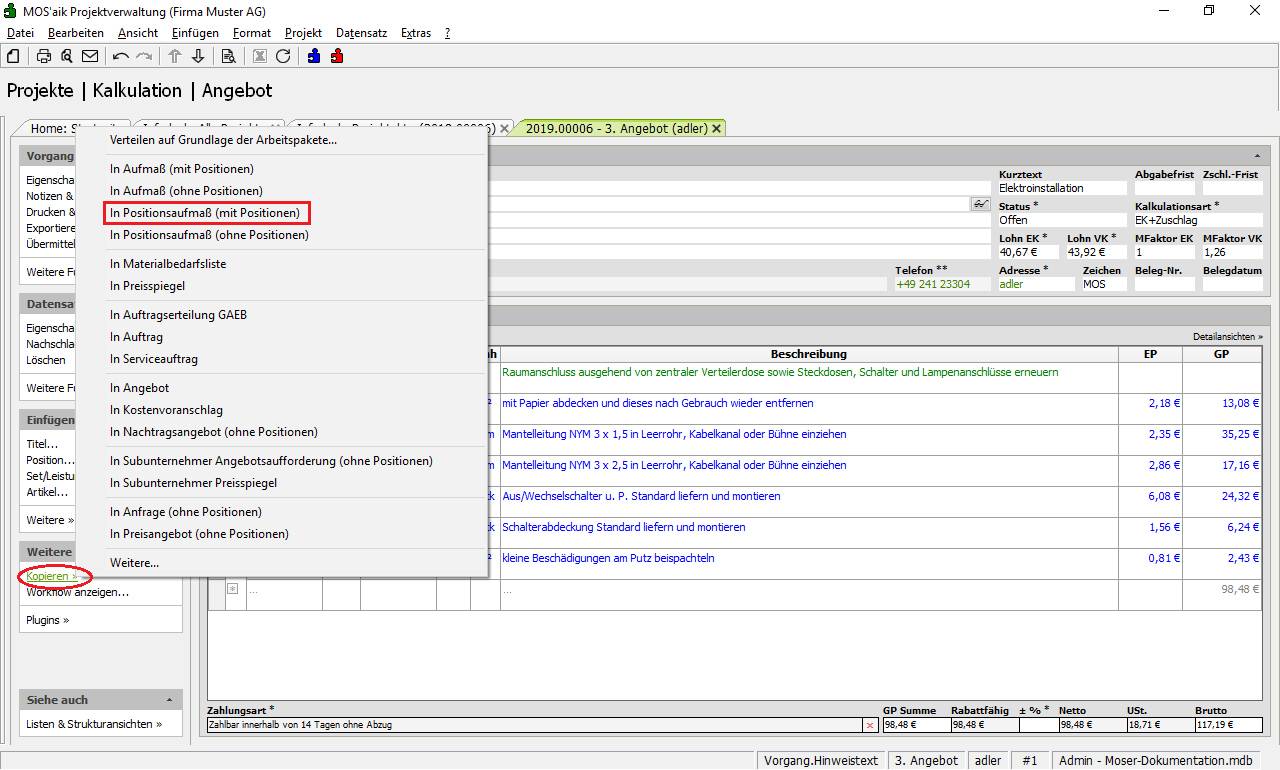
Task: Click the move down arrow icon
Action: coord(198,56)
